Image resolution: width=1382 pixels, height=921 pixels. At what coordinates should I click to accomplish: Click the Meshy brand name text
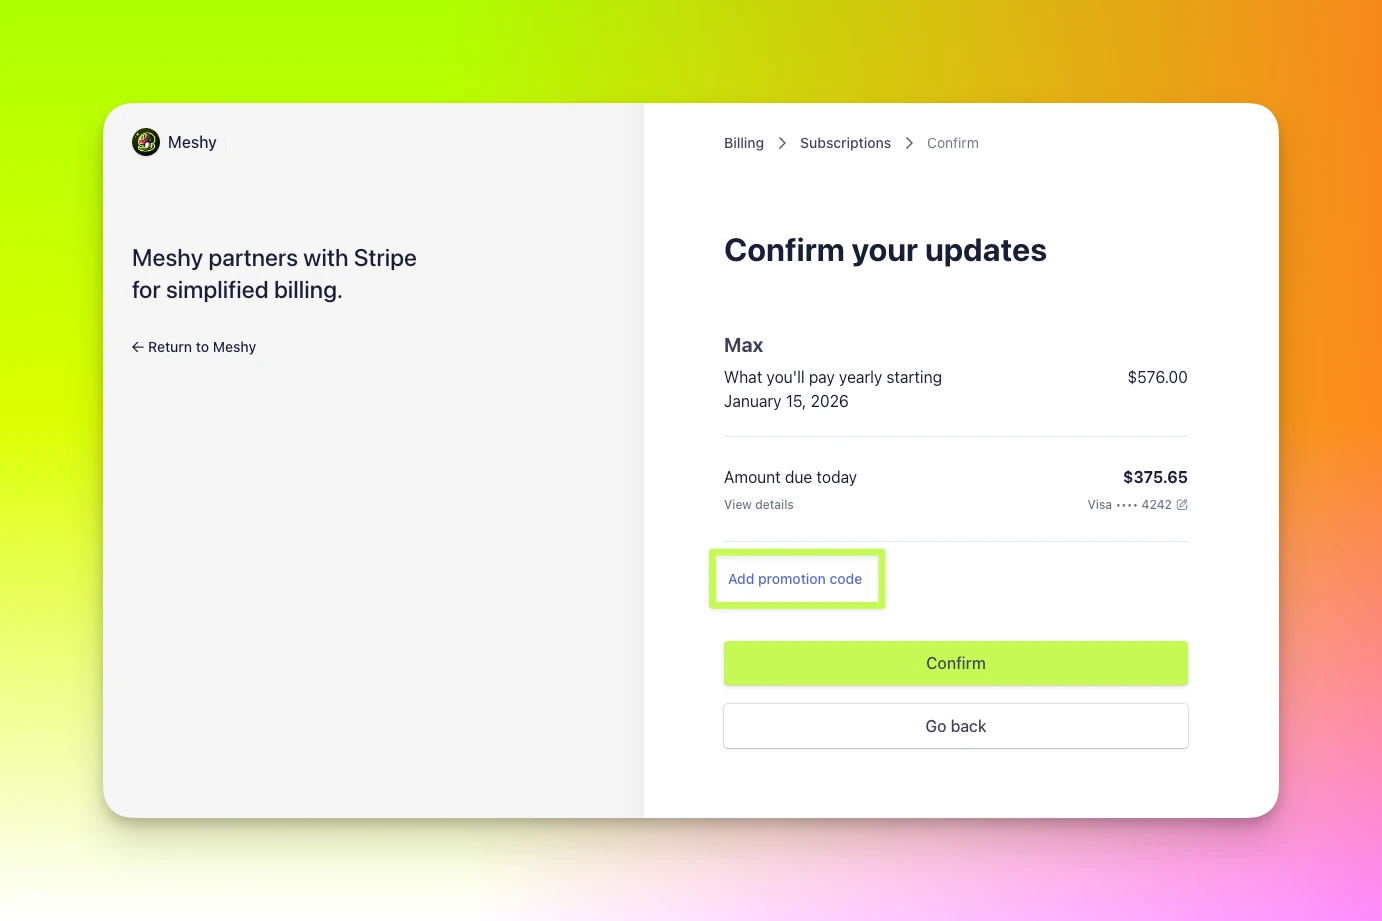(x=192, y=142)
